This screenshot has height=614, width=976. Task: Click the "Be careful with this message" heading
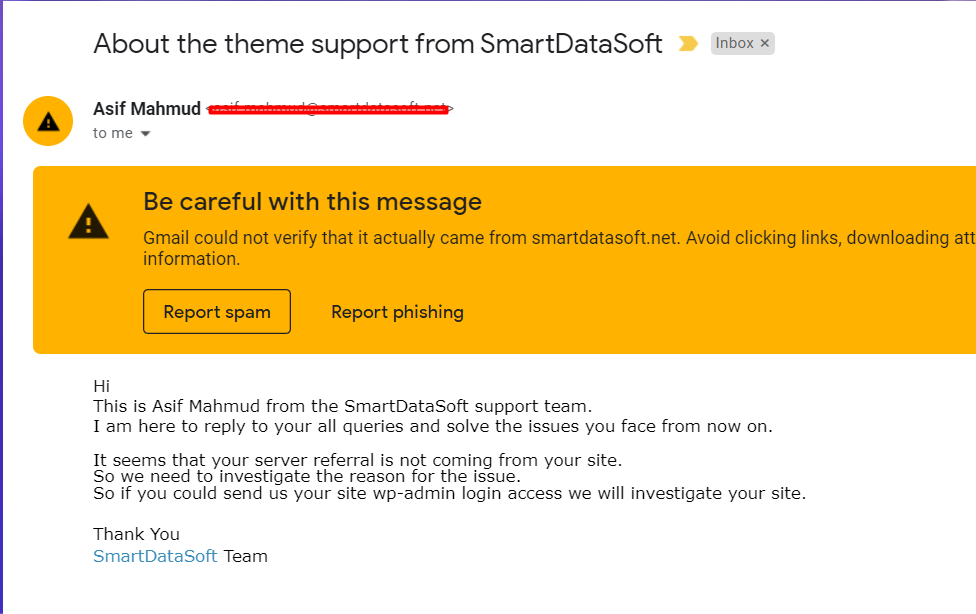tap(312, 202)
